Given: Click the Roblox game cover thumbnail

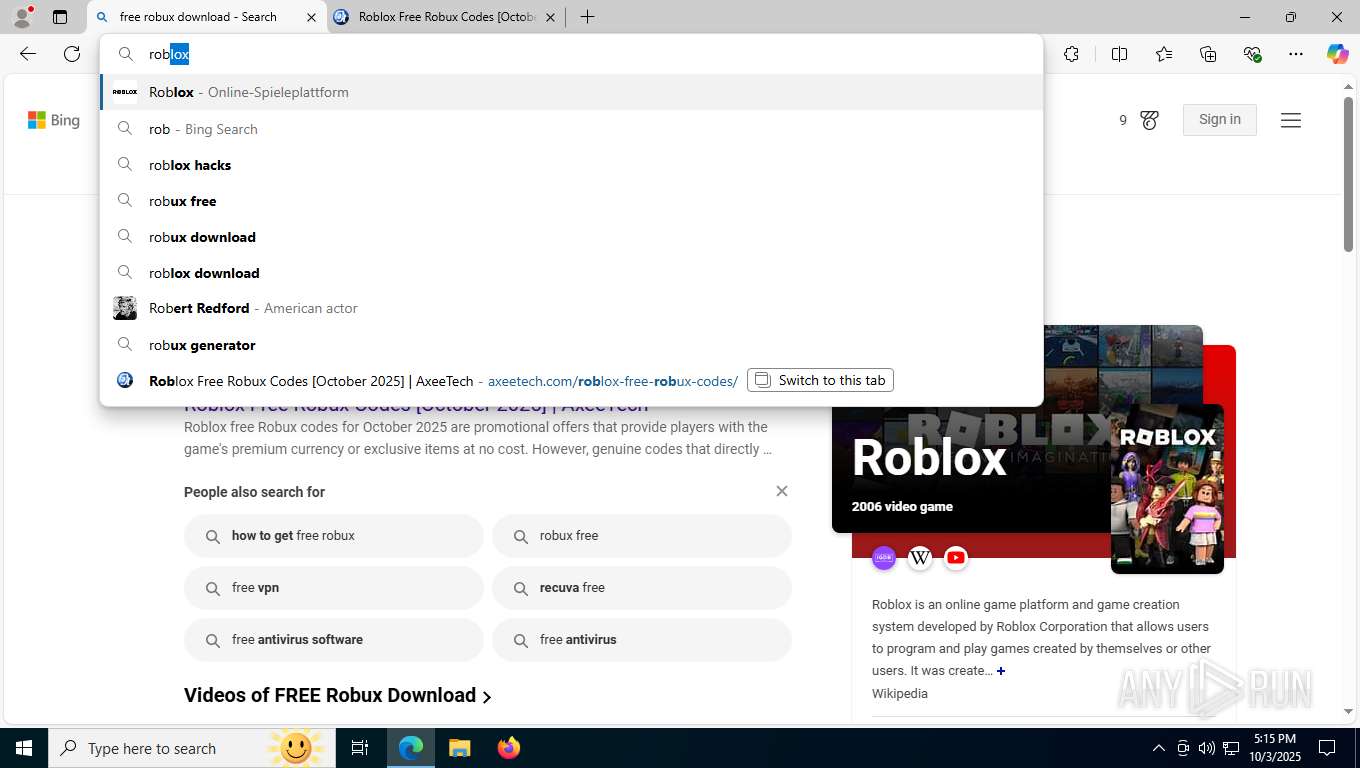Looking at the screenshot, I should [x=1167, y=488].
